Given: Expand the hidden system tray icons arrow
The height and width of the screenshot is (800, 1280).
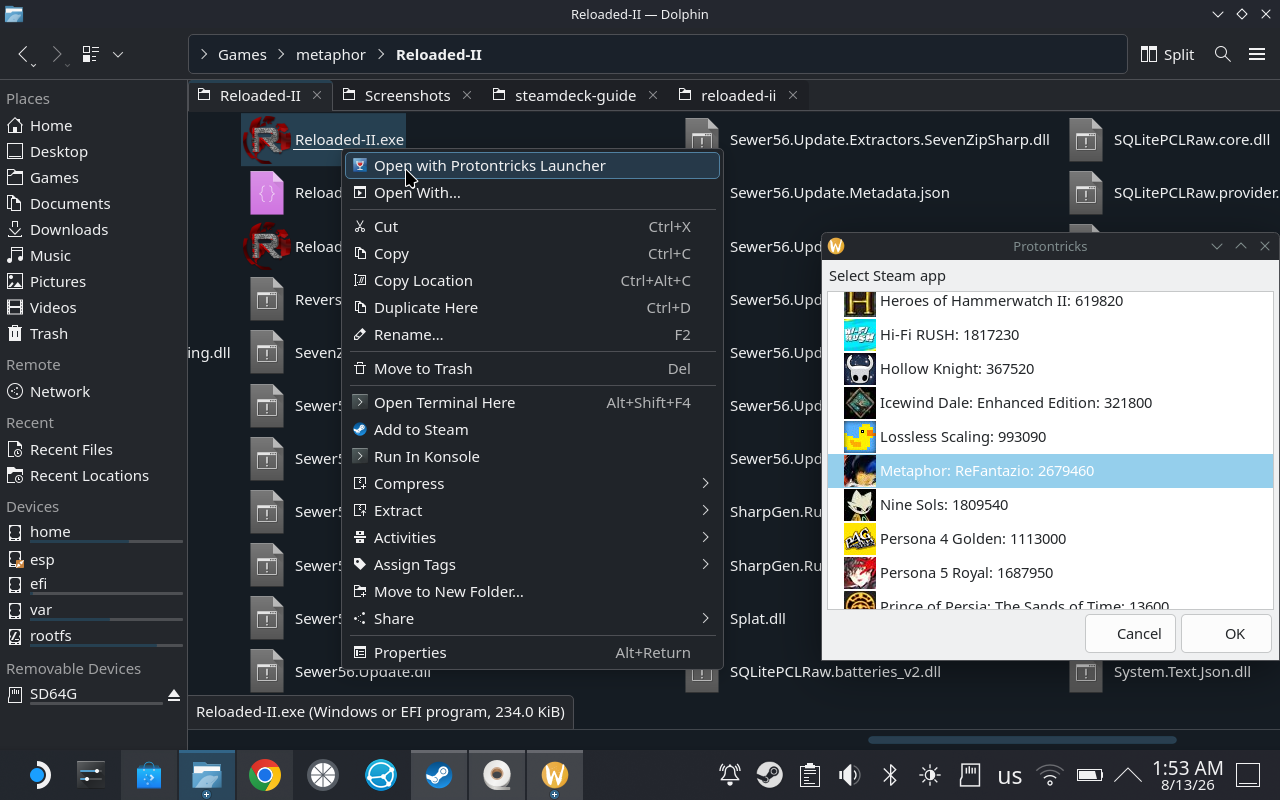Looking at the screenshot, I should tap(1128, 775).
